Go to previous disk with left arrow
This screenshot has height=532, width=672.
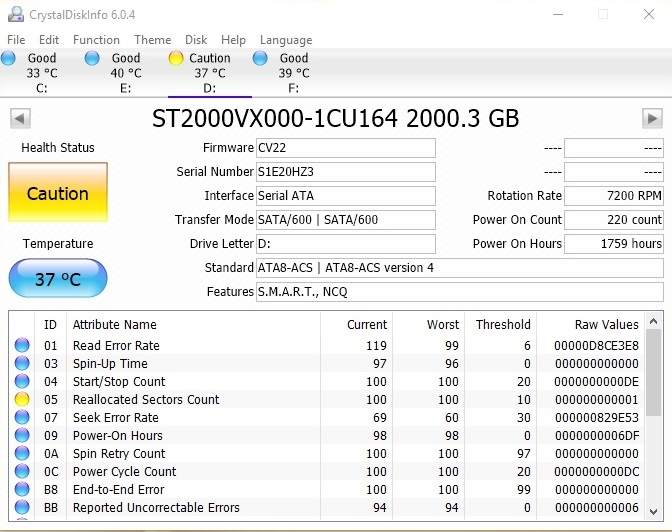pos(20,118)
